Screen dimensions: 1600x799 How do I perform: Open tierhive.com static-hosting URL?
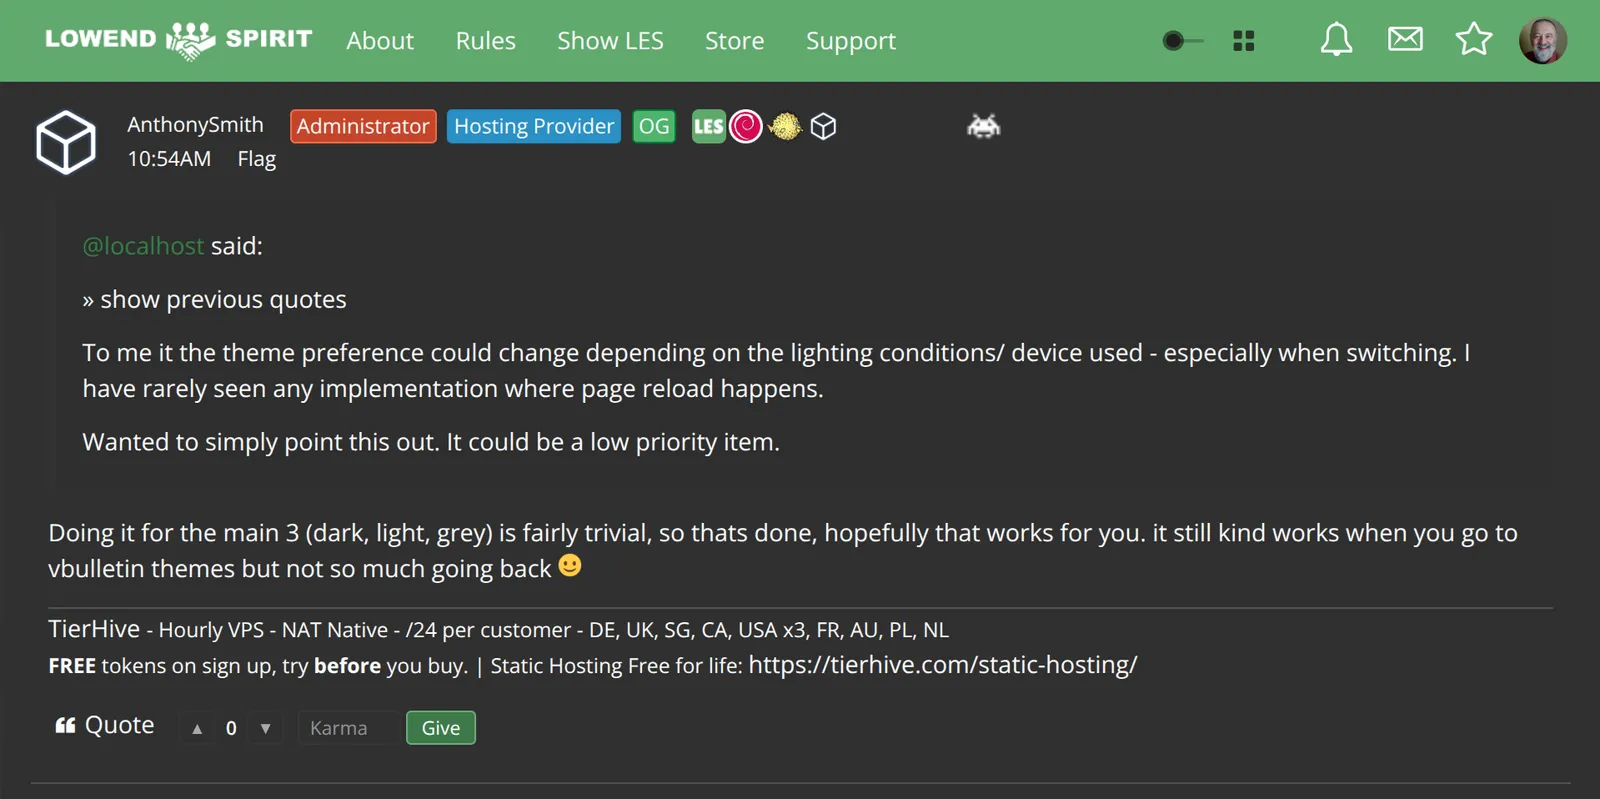(942, 665)
